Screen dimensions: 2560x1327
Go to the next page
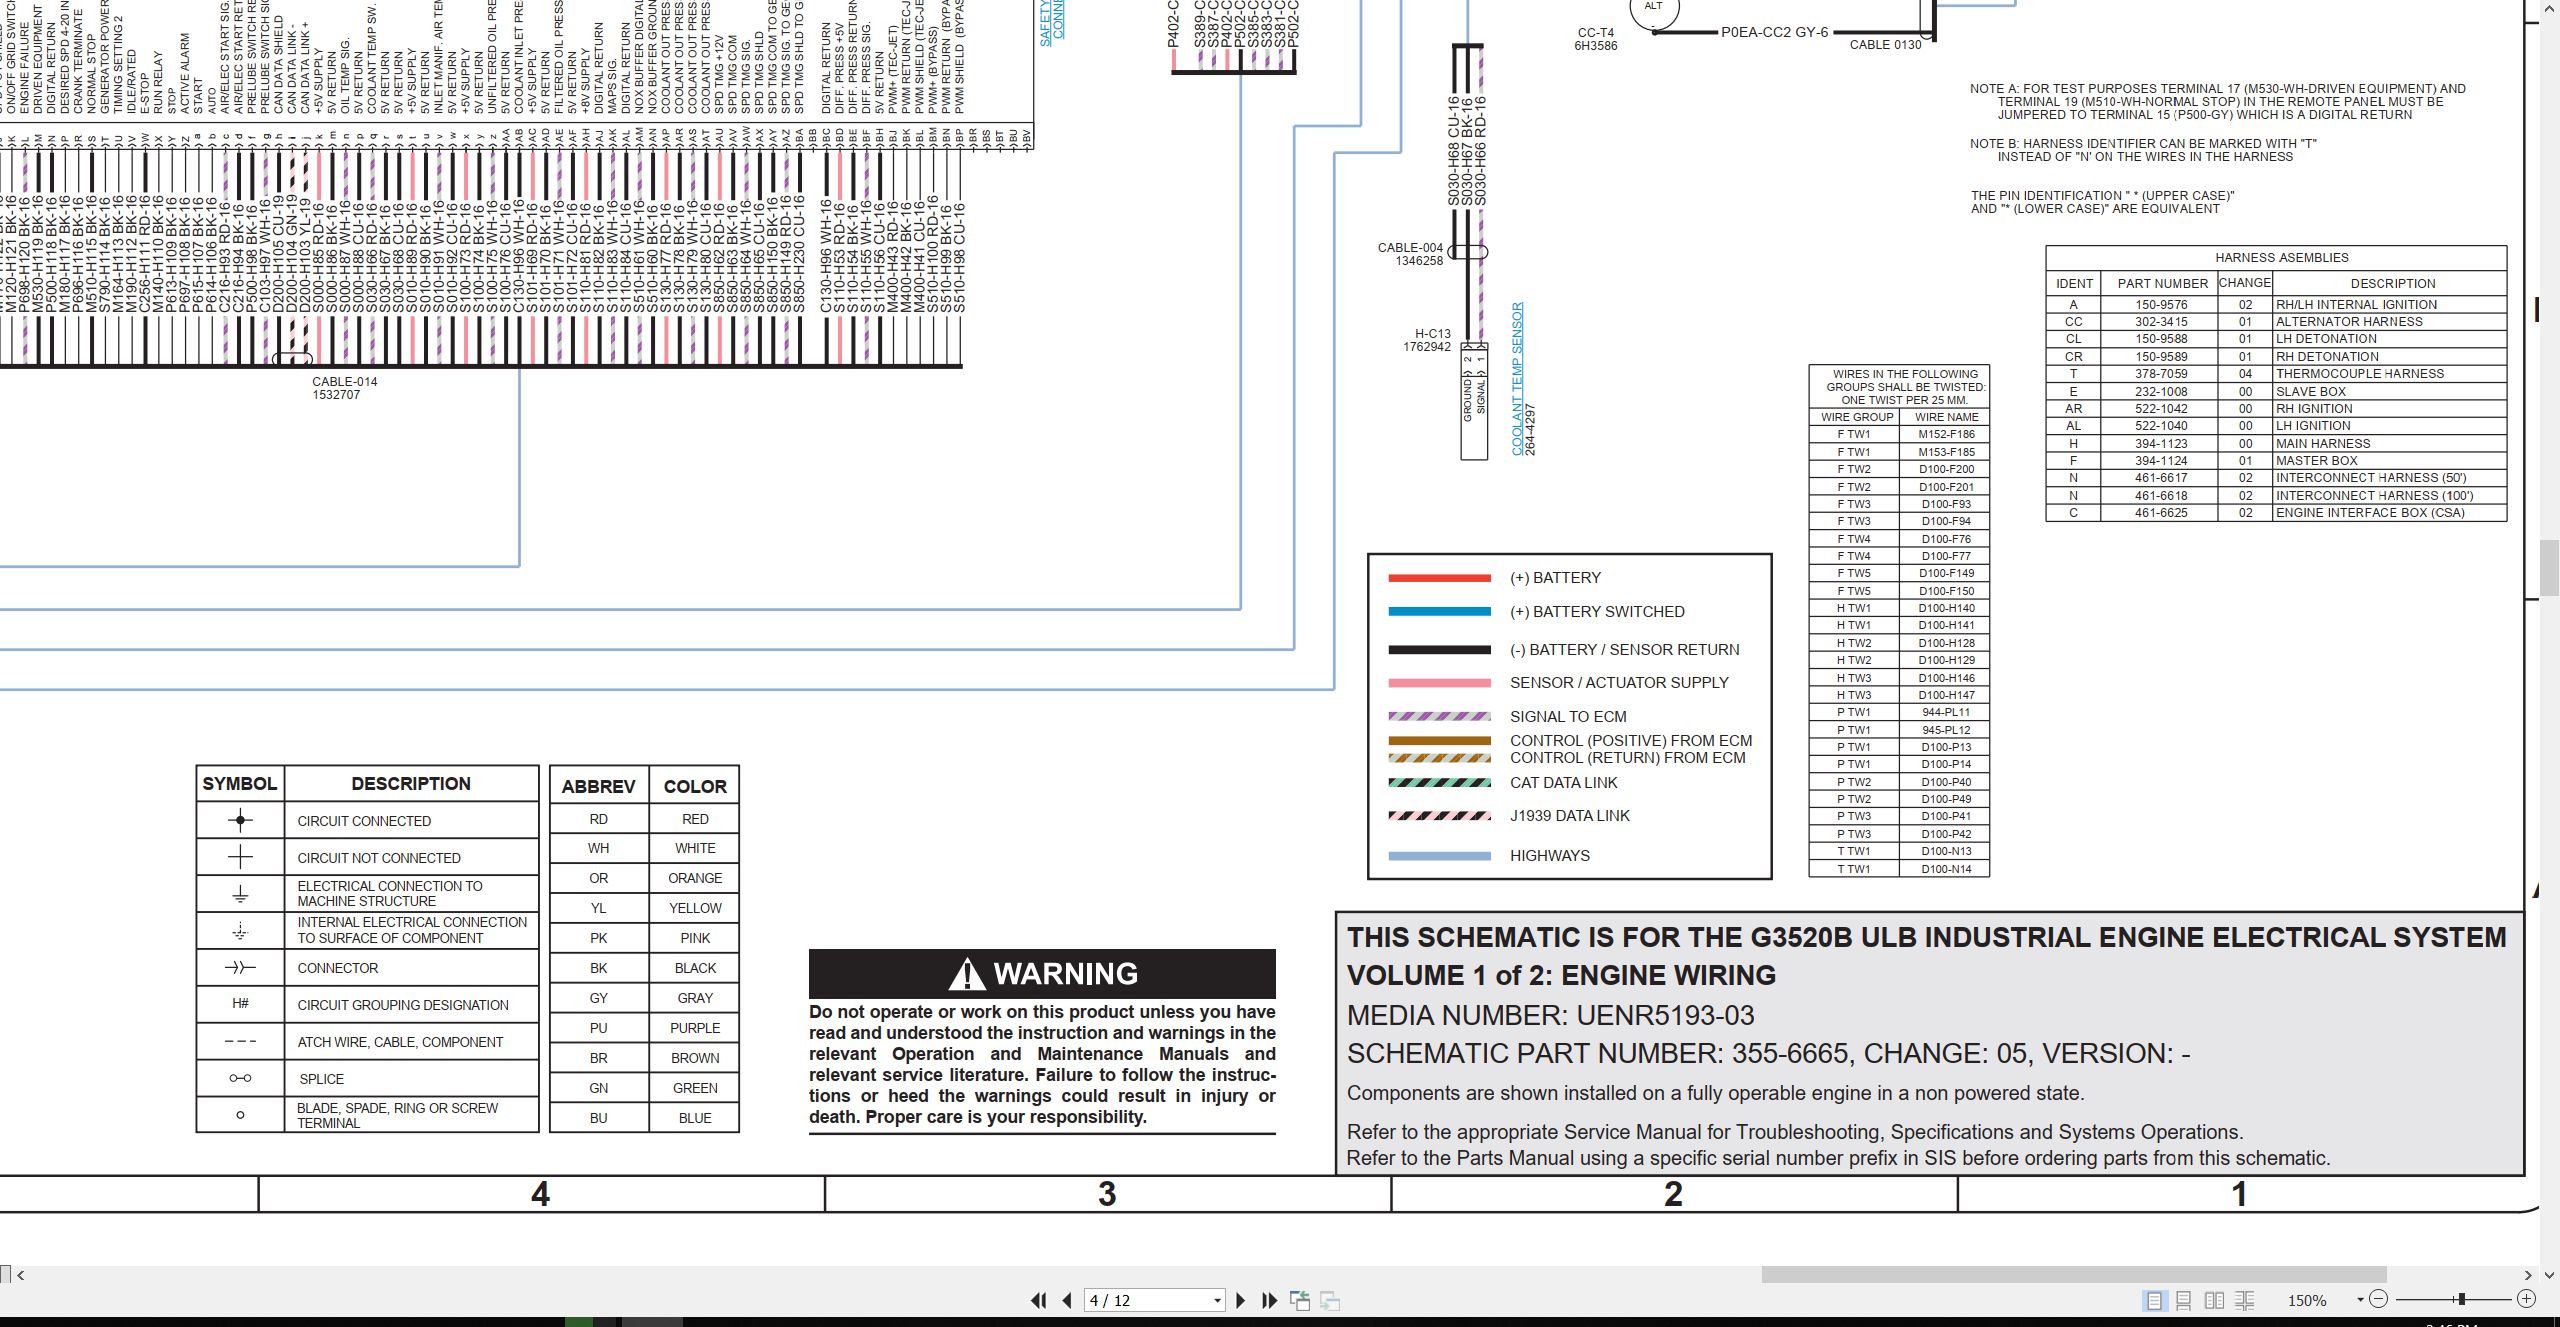(x=1241, y=1301)
